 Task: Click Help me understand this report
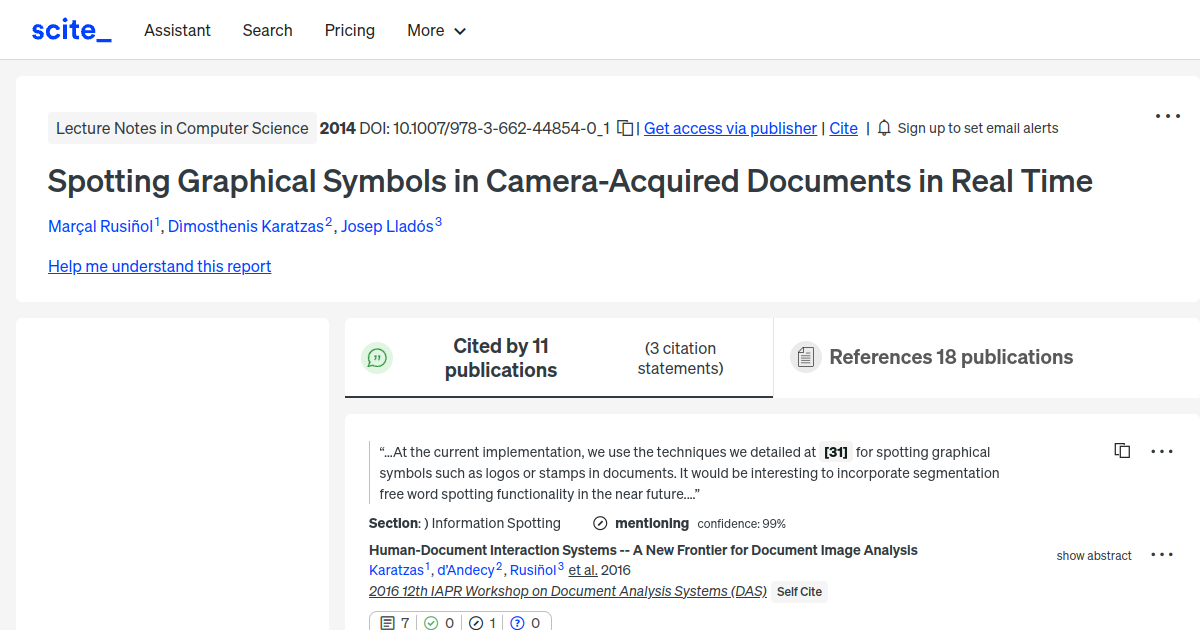pyautogui.click(x=159, y=266)
